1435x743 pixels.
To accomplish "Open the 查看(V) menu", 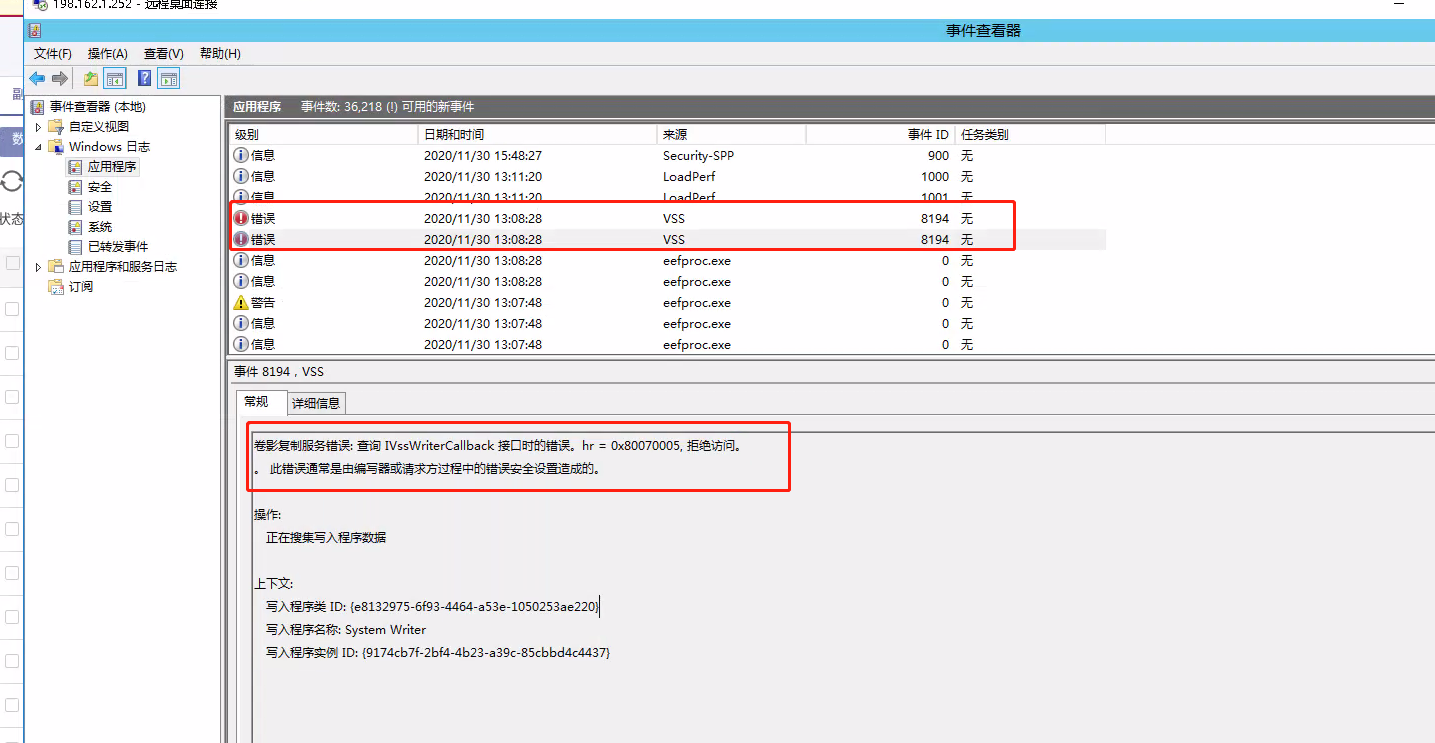I will point(164,54).
